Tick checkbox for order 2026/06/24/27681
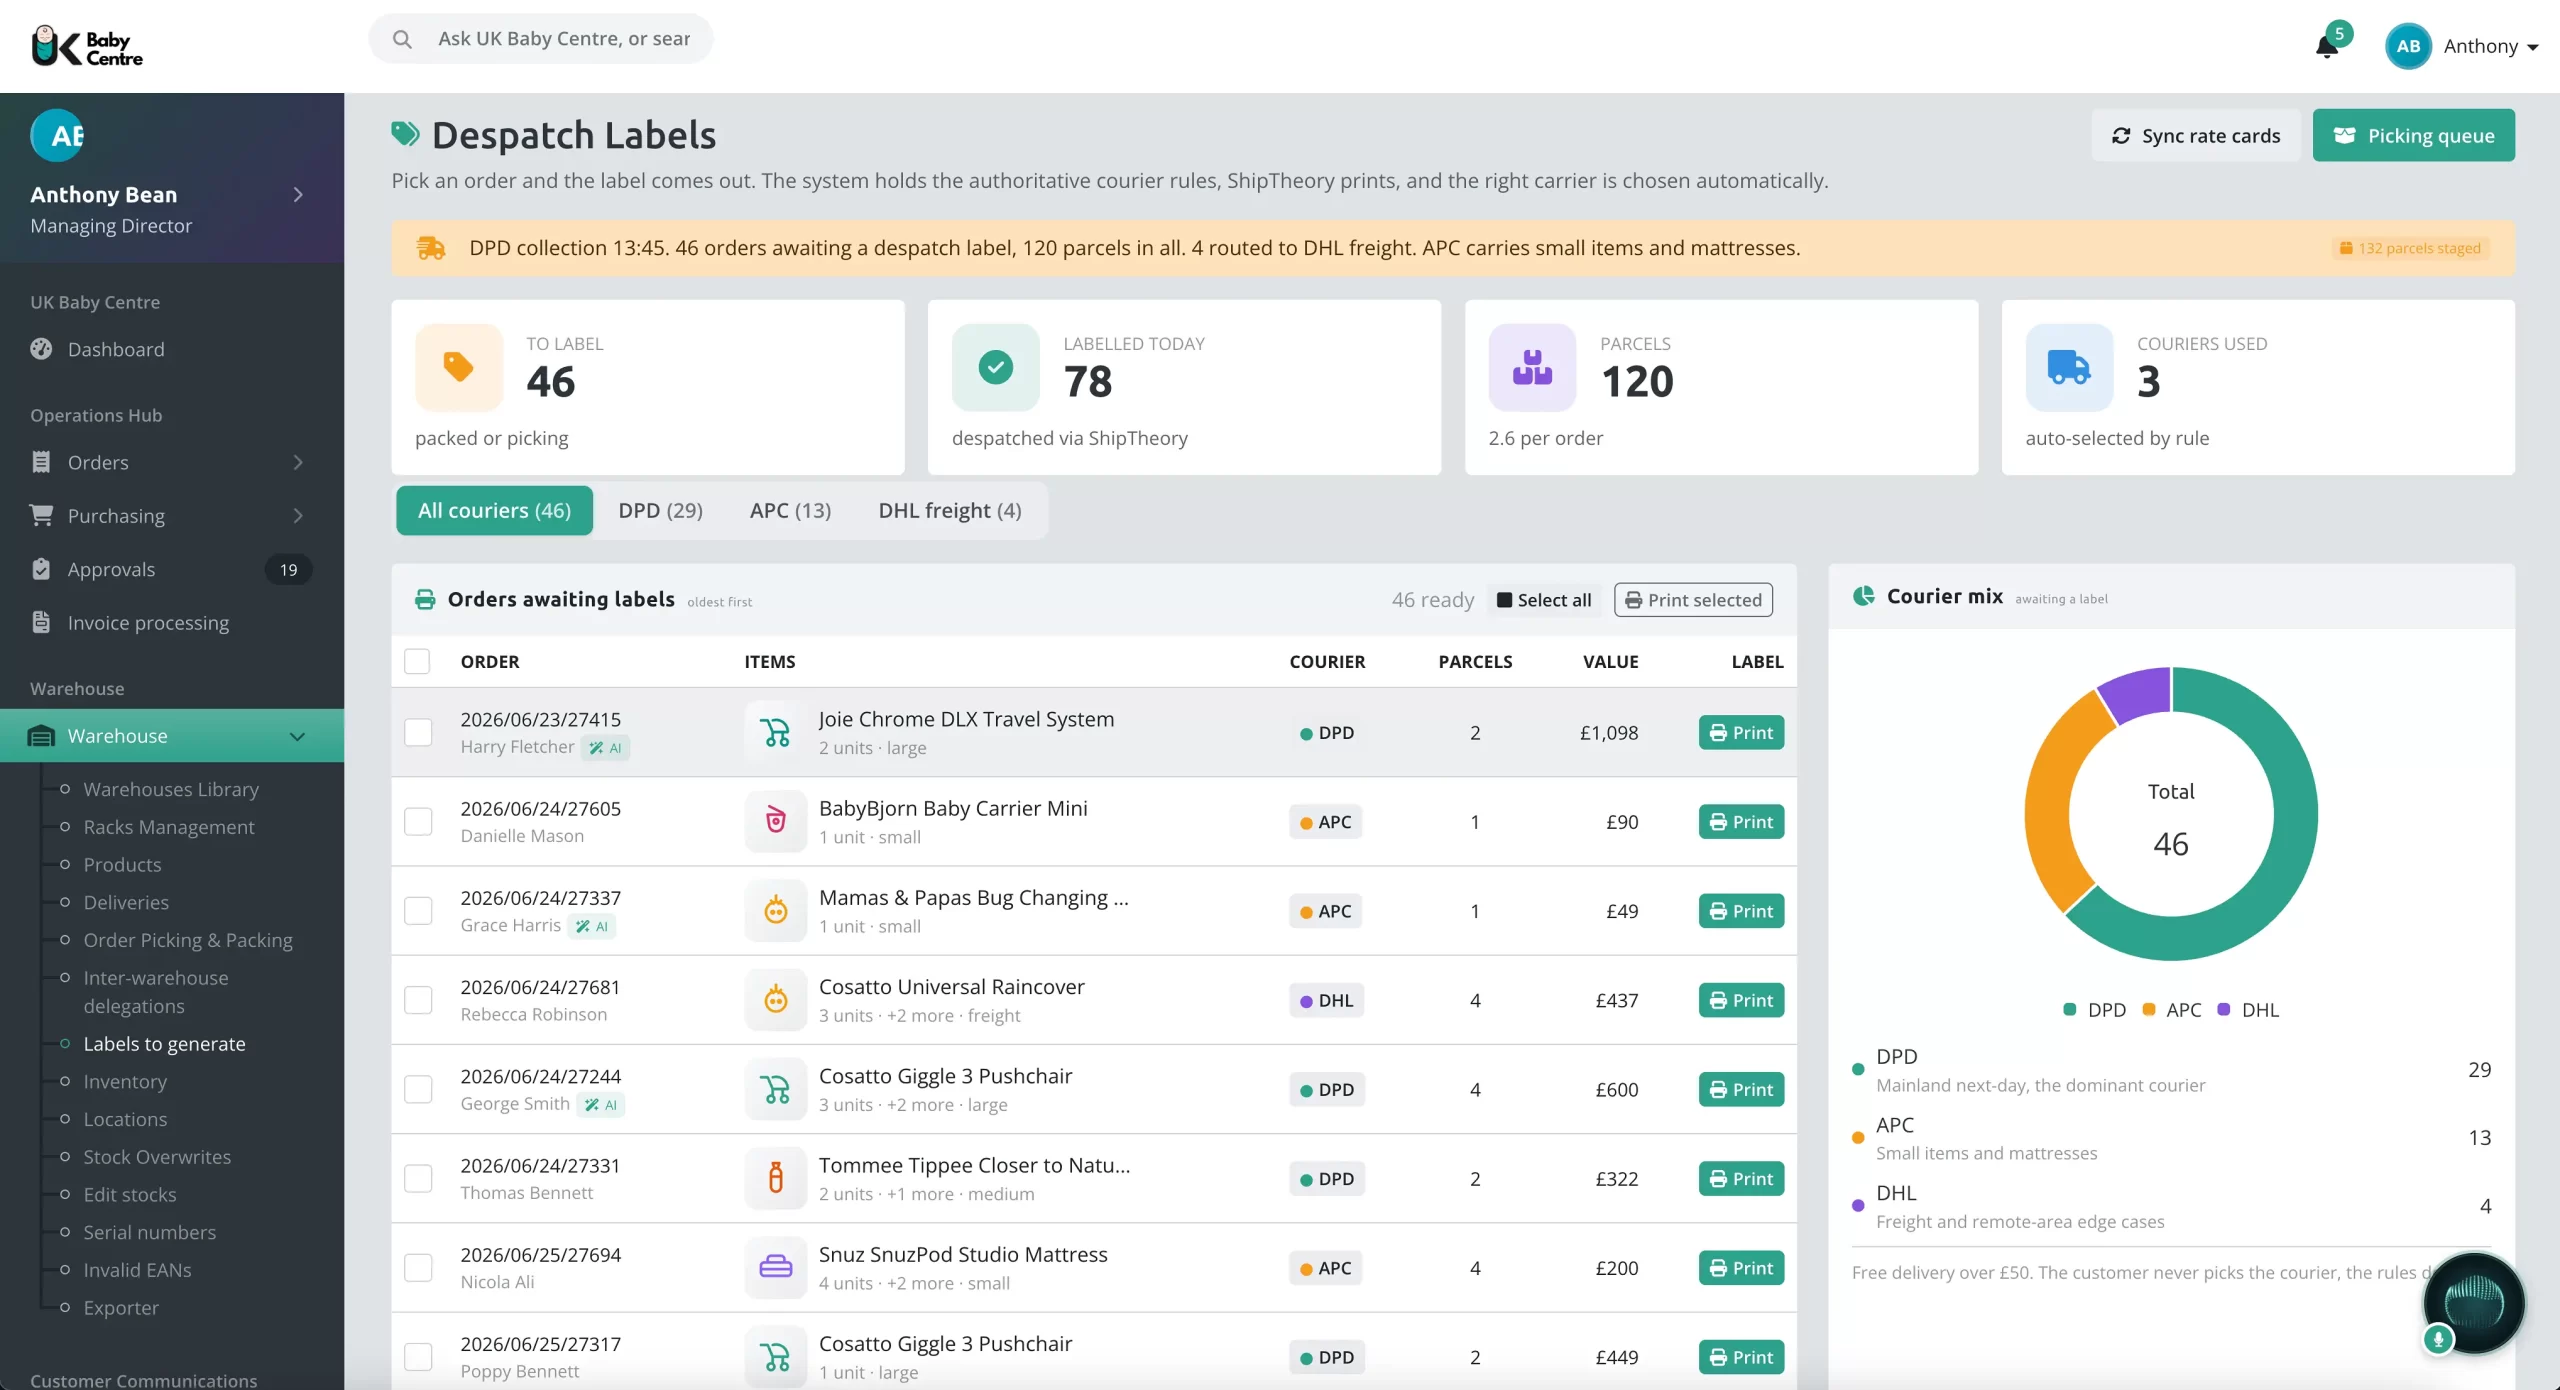 418,1000
